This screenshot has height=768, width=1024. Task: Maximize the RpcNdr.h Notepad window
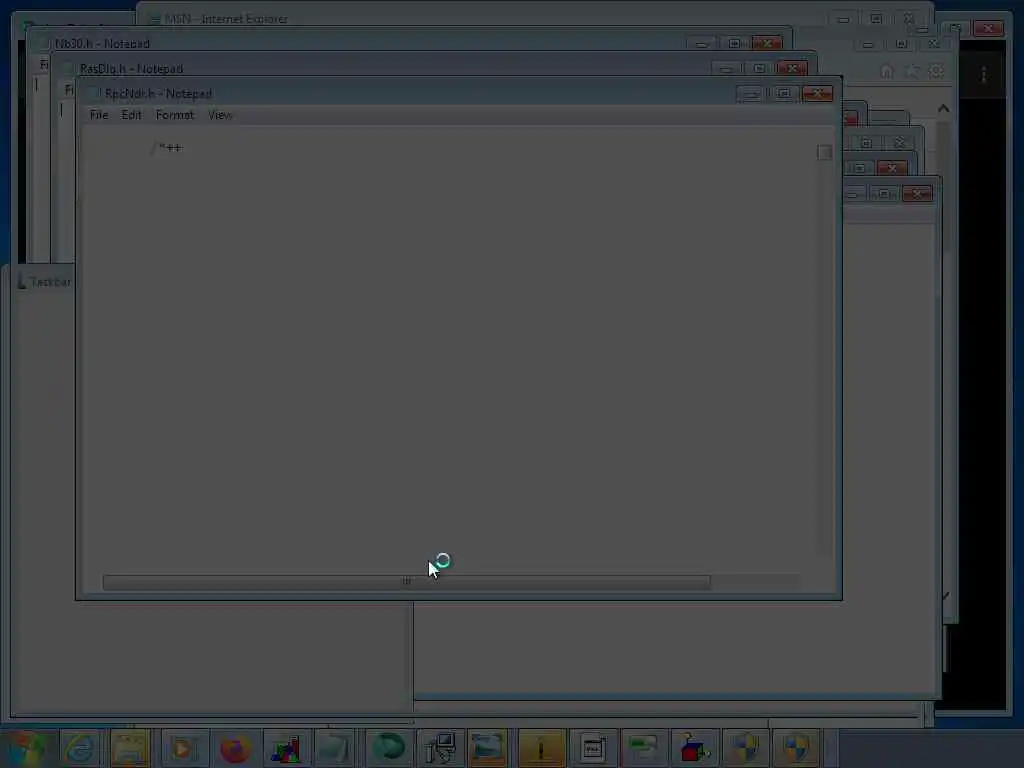(784, 94)
